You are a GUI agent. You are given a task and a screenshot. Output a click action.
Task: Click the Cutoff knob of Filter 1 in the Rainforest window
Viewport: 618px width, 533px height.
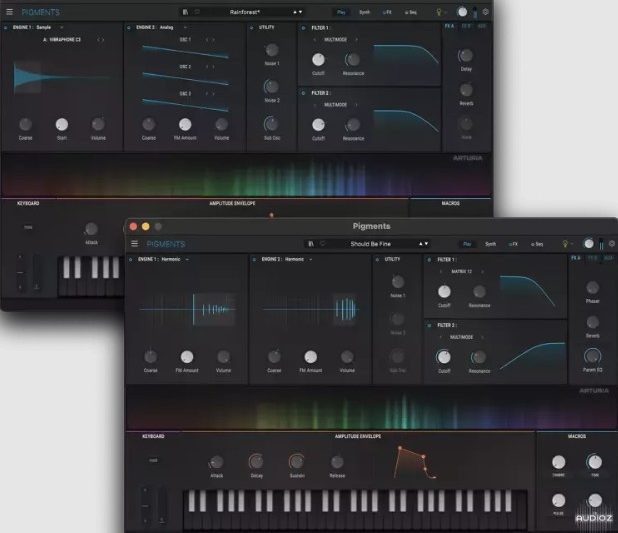pyautogui.click(x=318, y=60)
